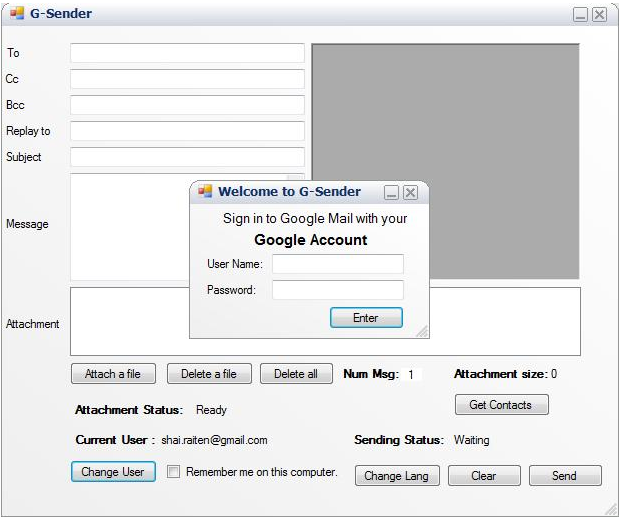Click the Replay to input field
620x517 pixels.
187,131
